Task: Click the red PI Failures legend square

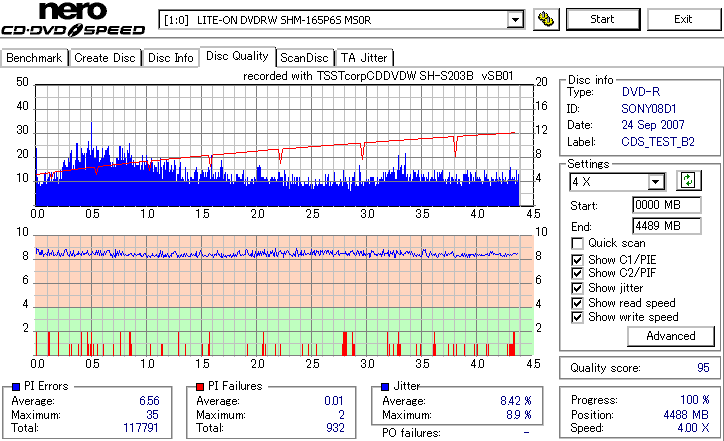Action: 200,387
